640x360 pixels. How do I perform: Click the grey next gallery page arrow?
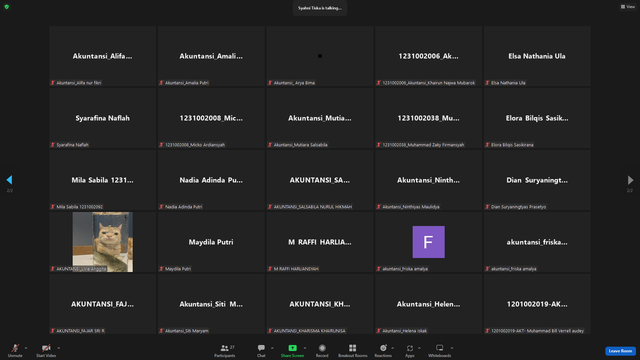pos(630,180)
